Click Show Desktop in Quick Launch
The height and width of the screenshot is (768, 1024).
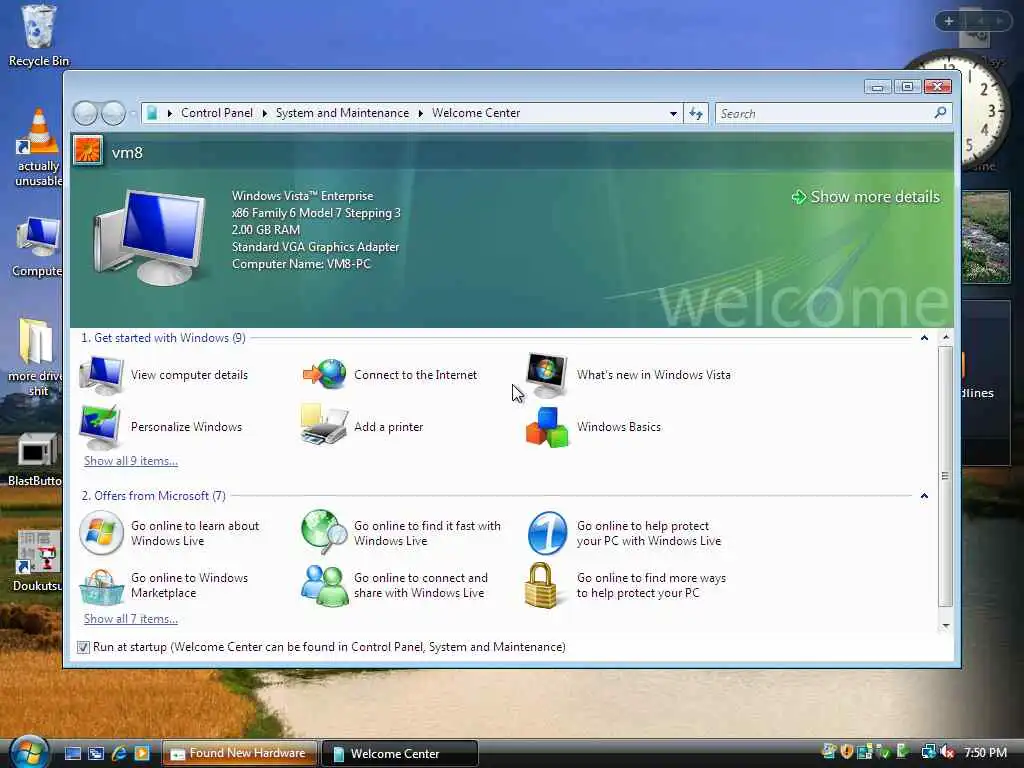(x=73, y=753)
